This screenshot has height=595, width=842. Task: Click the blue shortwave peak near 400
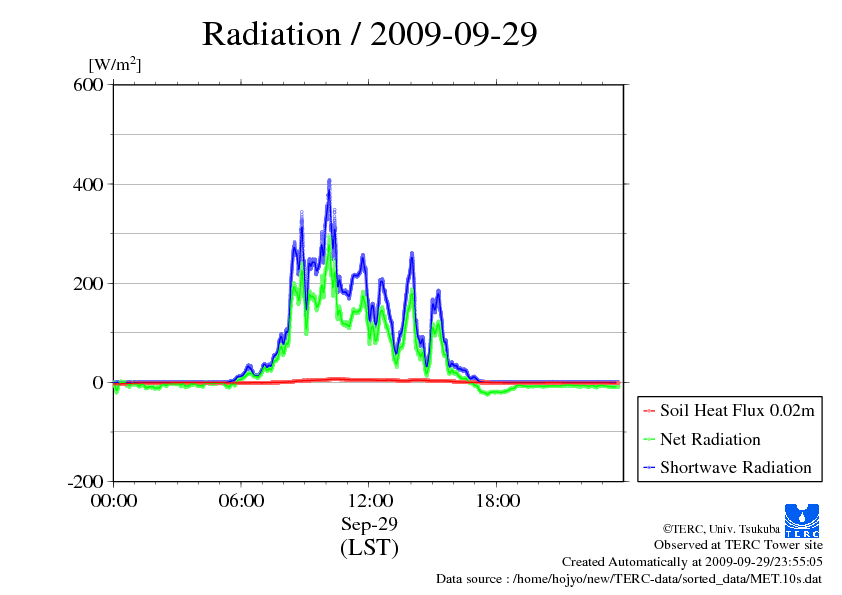pyautogui.click(x=329, y=183)
